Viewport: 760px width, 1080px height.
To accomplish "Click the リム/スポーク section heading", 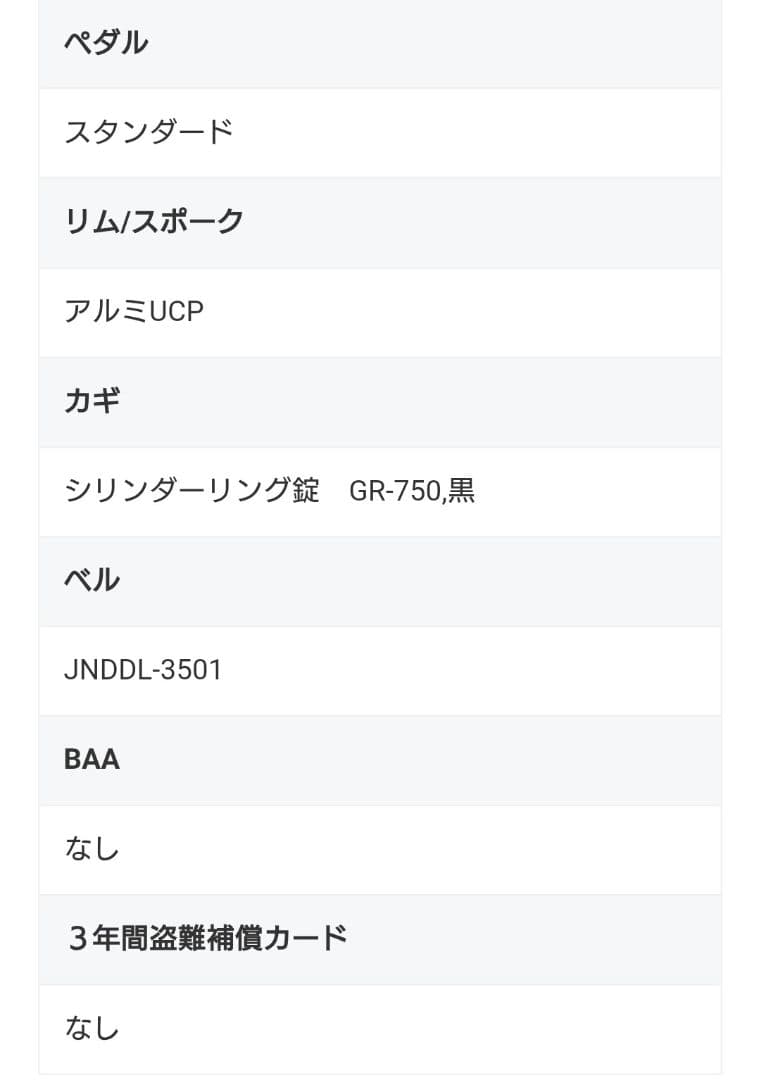I will (x=154, y=221).
